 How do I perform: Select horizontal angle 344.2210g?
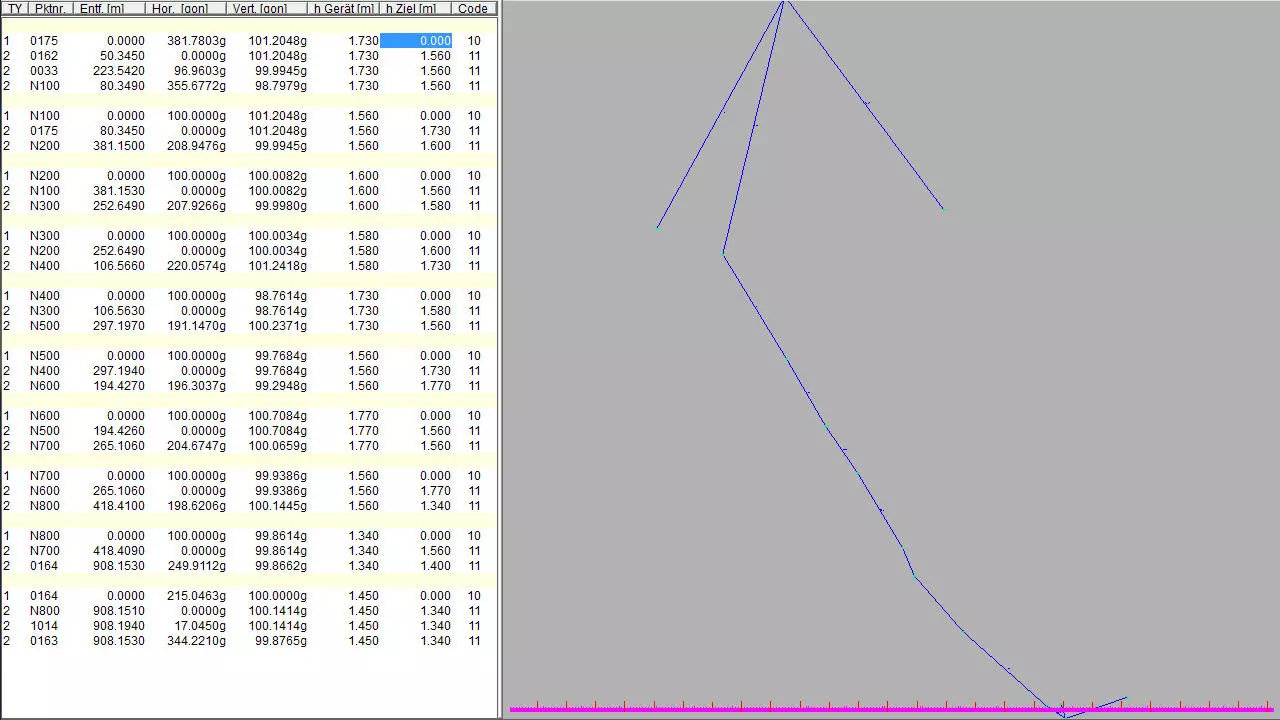pos(196,641)
